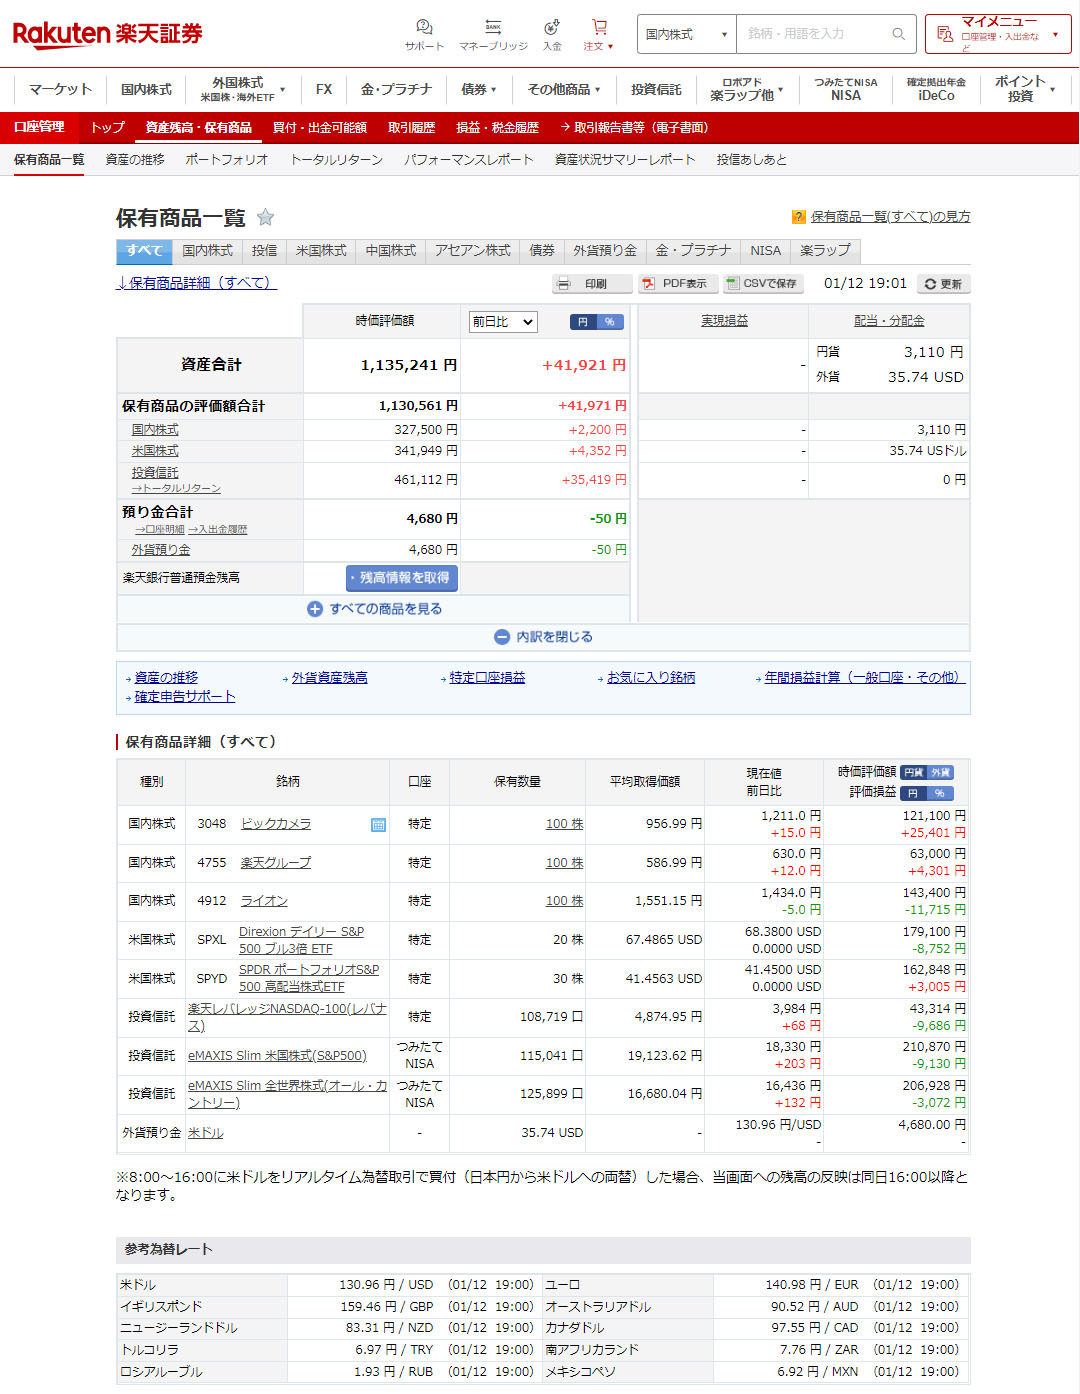The height and width of the screenshot is (1394, 1080).
Task: Open the 注文 shopping cart icon
Action: click(599, 28)
